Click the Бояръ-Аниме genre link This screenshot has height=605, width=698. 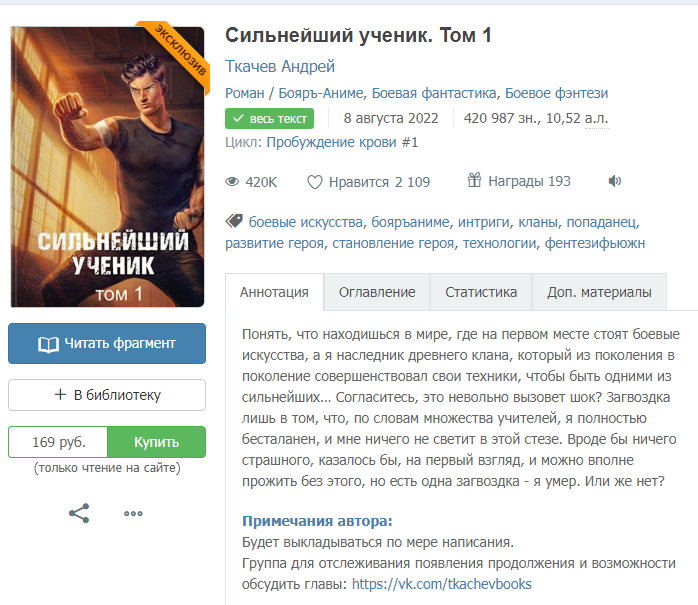pos(321,93)
